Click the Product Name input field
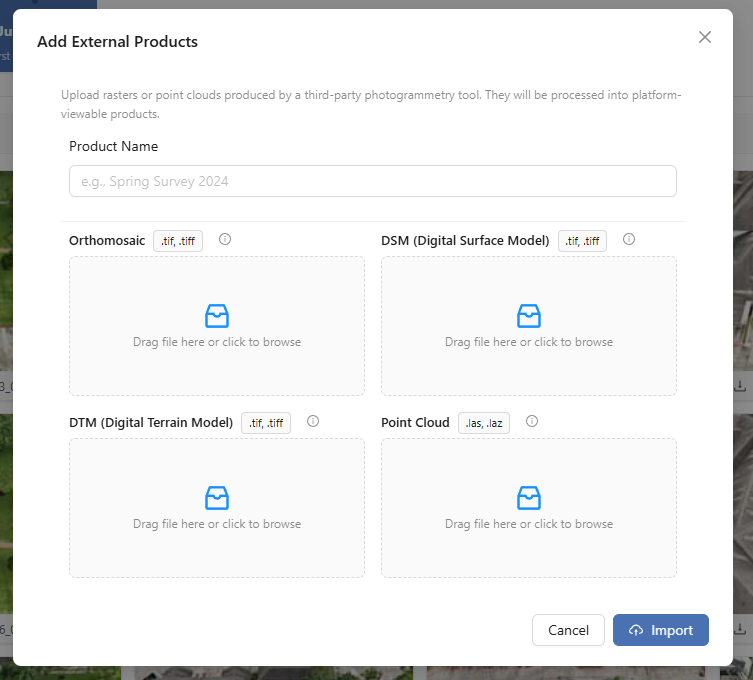Viewport: 753px width, 680px height. [x=373, y=181]
